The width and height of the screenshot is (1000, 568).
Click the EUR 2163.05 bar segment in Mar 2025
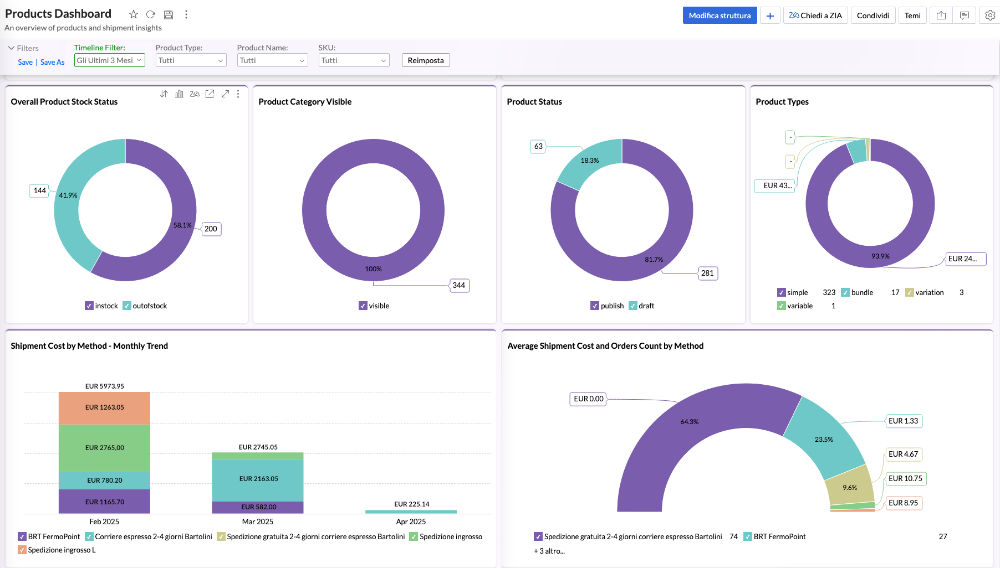[258, 479]
